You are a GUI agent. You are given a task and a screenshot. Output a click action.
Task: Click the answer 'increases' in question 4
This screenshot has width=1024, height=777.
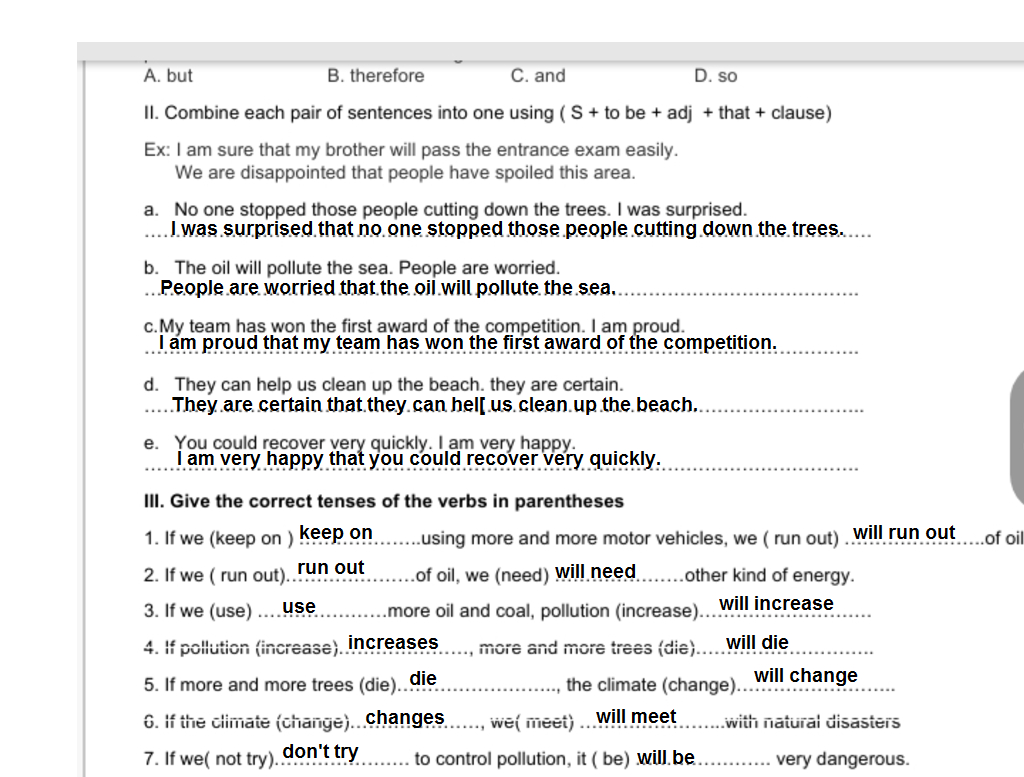(x=392, y=642)
